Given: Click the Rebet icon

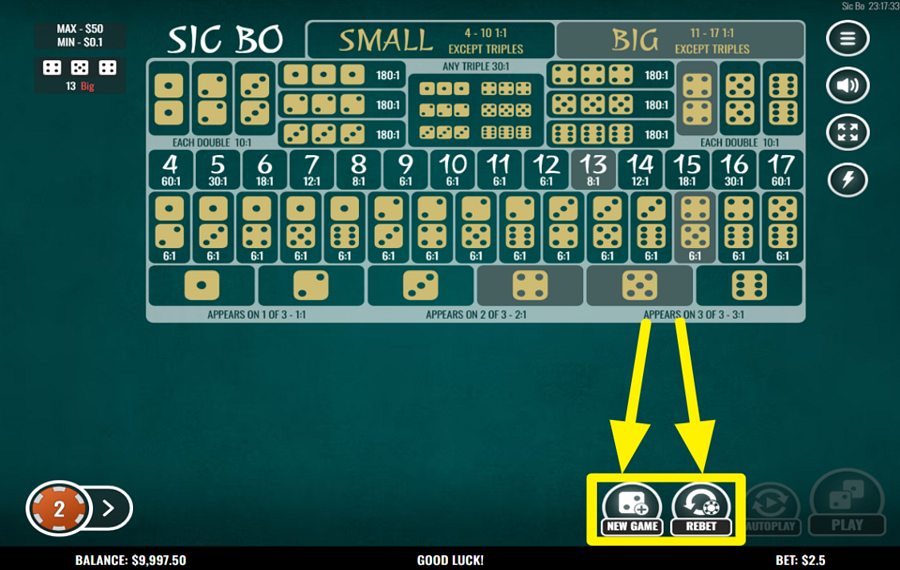Looking at the screenshot, I should [x=701, y=509].
